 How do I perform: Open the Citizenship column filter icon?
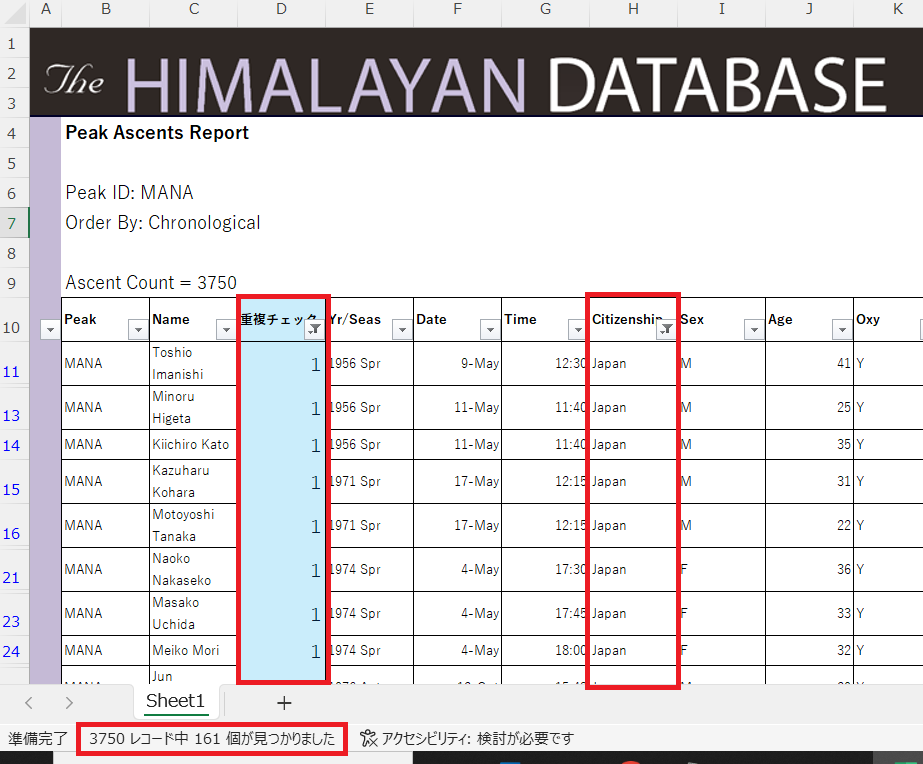(x=665, y=329)
